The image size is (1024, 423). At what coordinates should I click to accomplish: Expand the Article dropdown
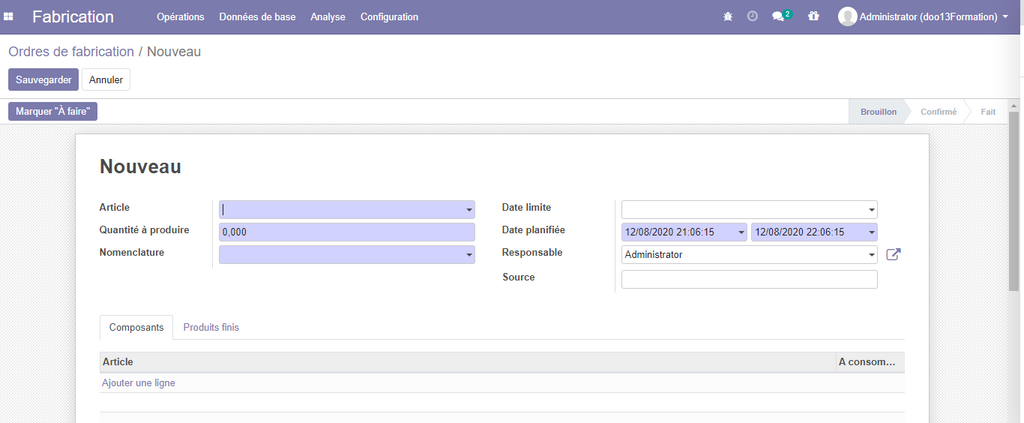[x=468, y=210]
